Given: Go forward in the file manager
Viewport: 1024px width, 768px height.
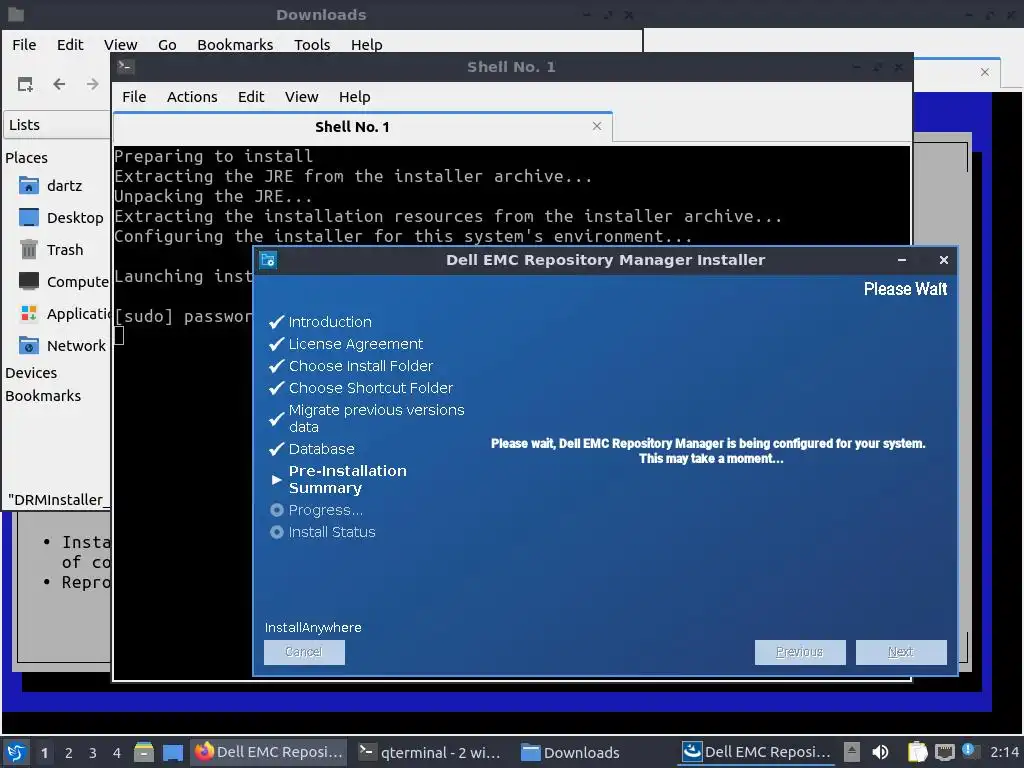Looking at the screenshot, I should click(x=93, y=84).
